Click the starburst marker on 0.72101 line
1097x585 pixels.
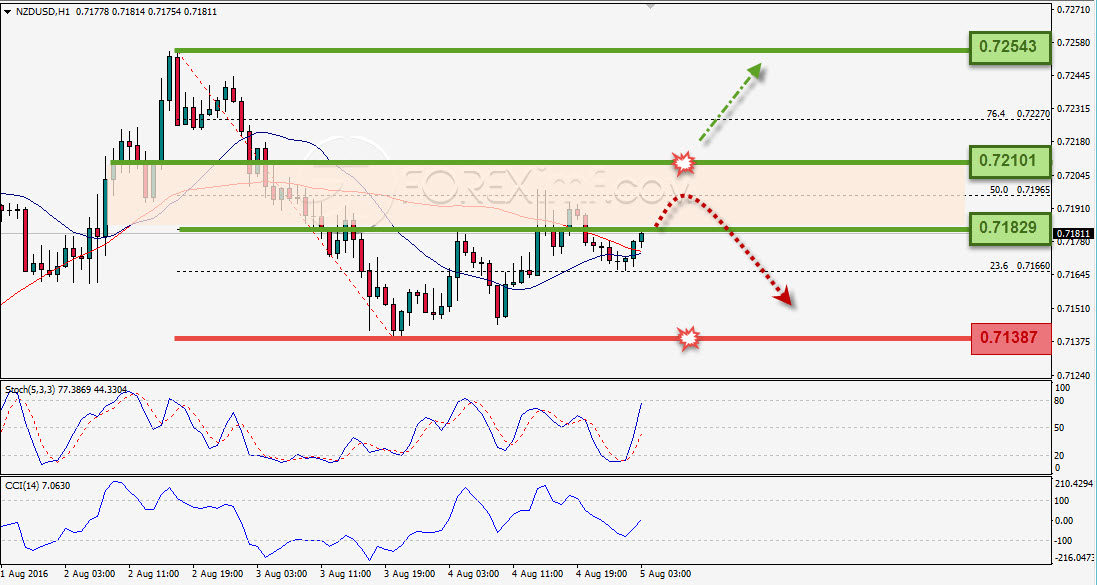point(684,163)
